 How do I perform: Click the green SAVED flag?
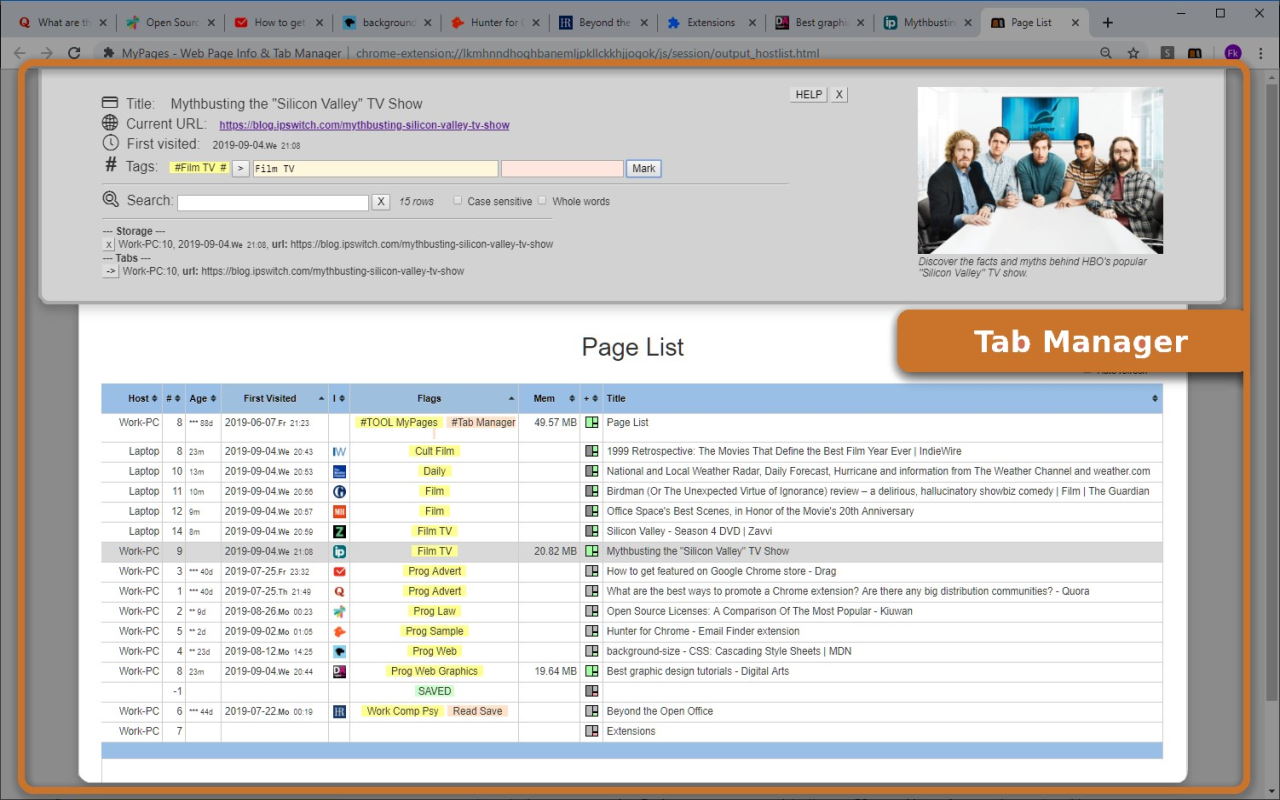click(434, 691)
